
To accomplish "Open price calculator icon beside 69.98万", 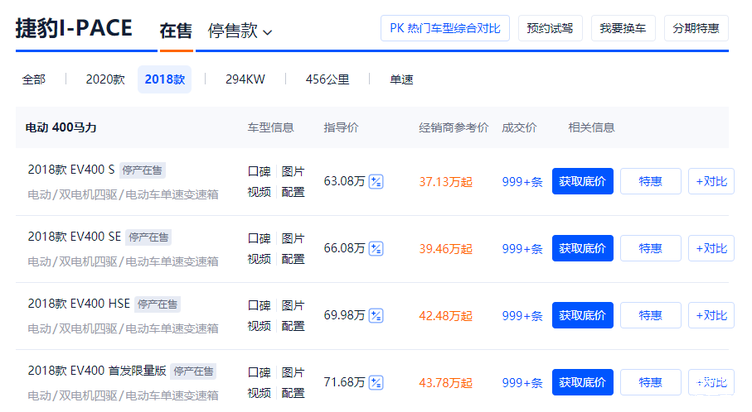I will pyautogui.click(x=376, y=316).
